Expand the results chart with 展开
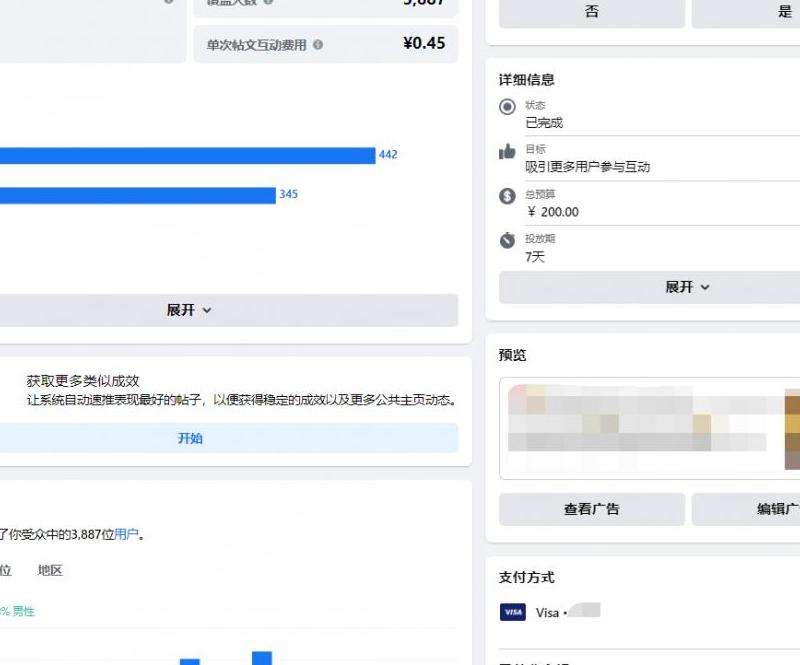This screenshot has height=665, width=800. (189, 310)
